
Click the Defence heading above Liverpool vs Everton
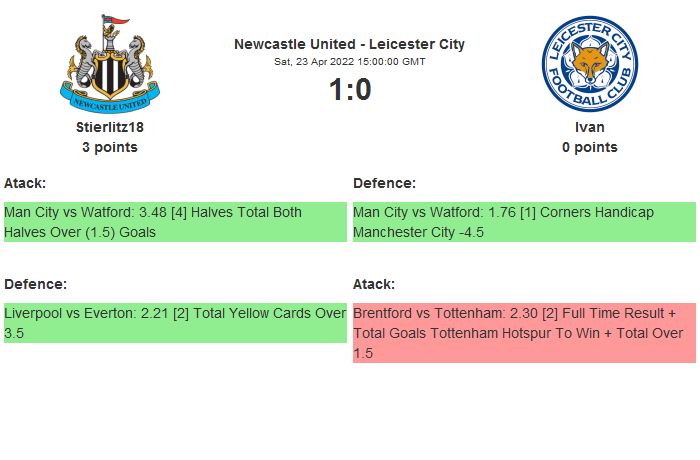point(35,284)
